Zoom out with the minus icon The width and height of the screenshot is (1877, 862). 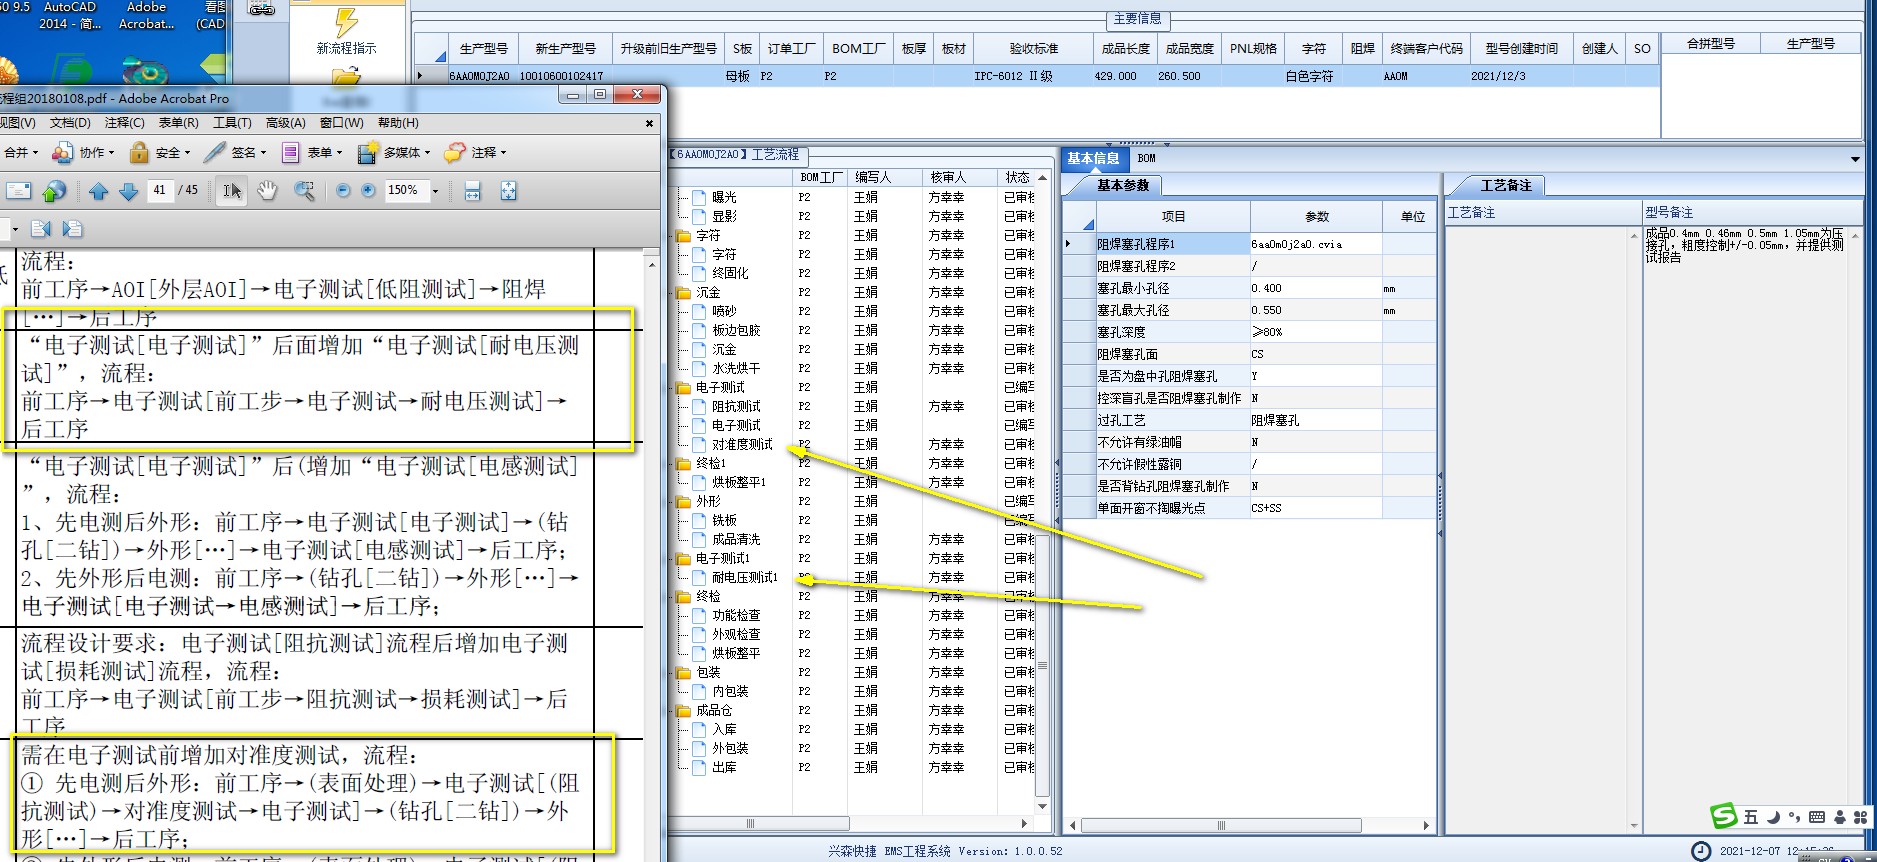click(343, 191)
